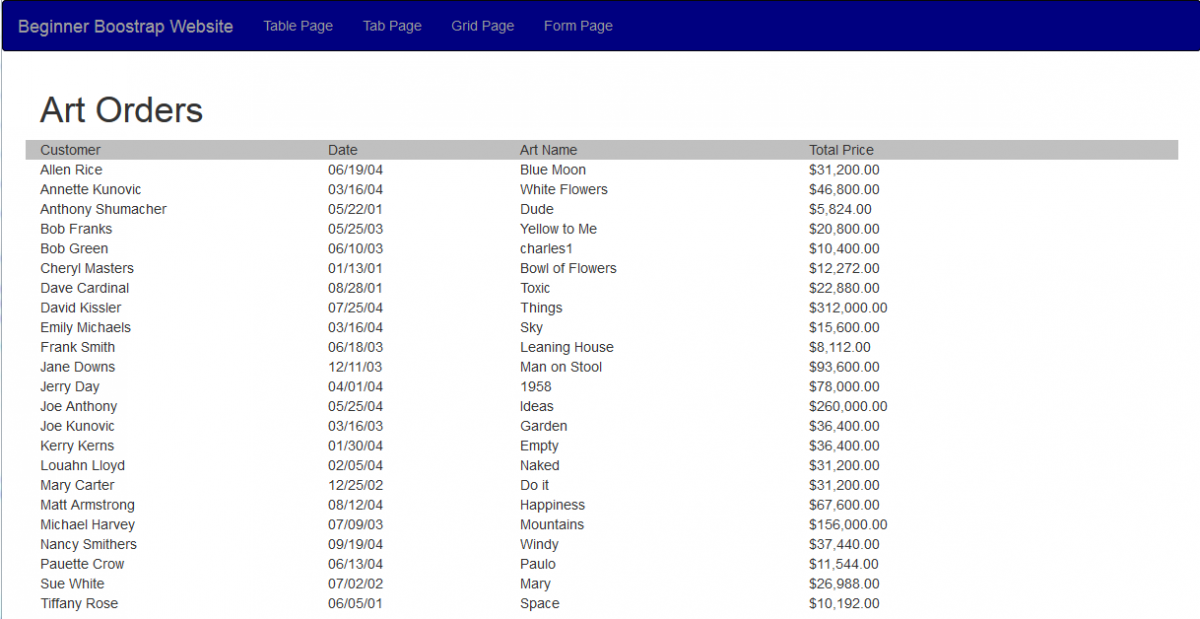Image resolution: width=1200 pixels, height=619 pixels.
Task: Click the Customer column header
Action: point(70,150)
